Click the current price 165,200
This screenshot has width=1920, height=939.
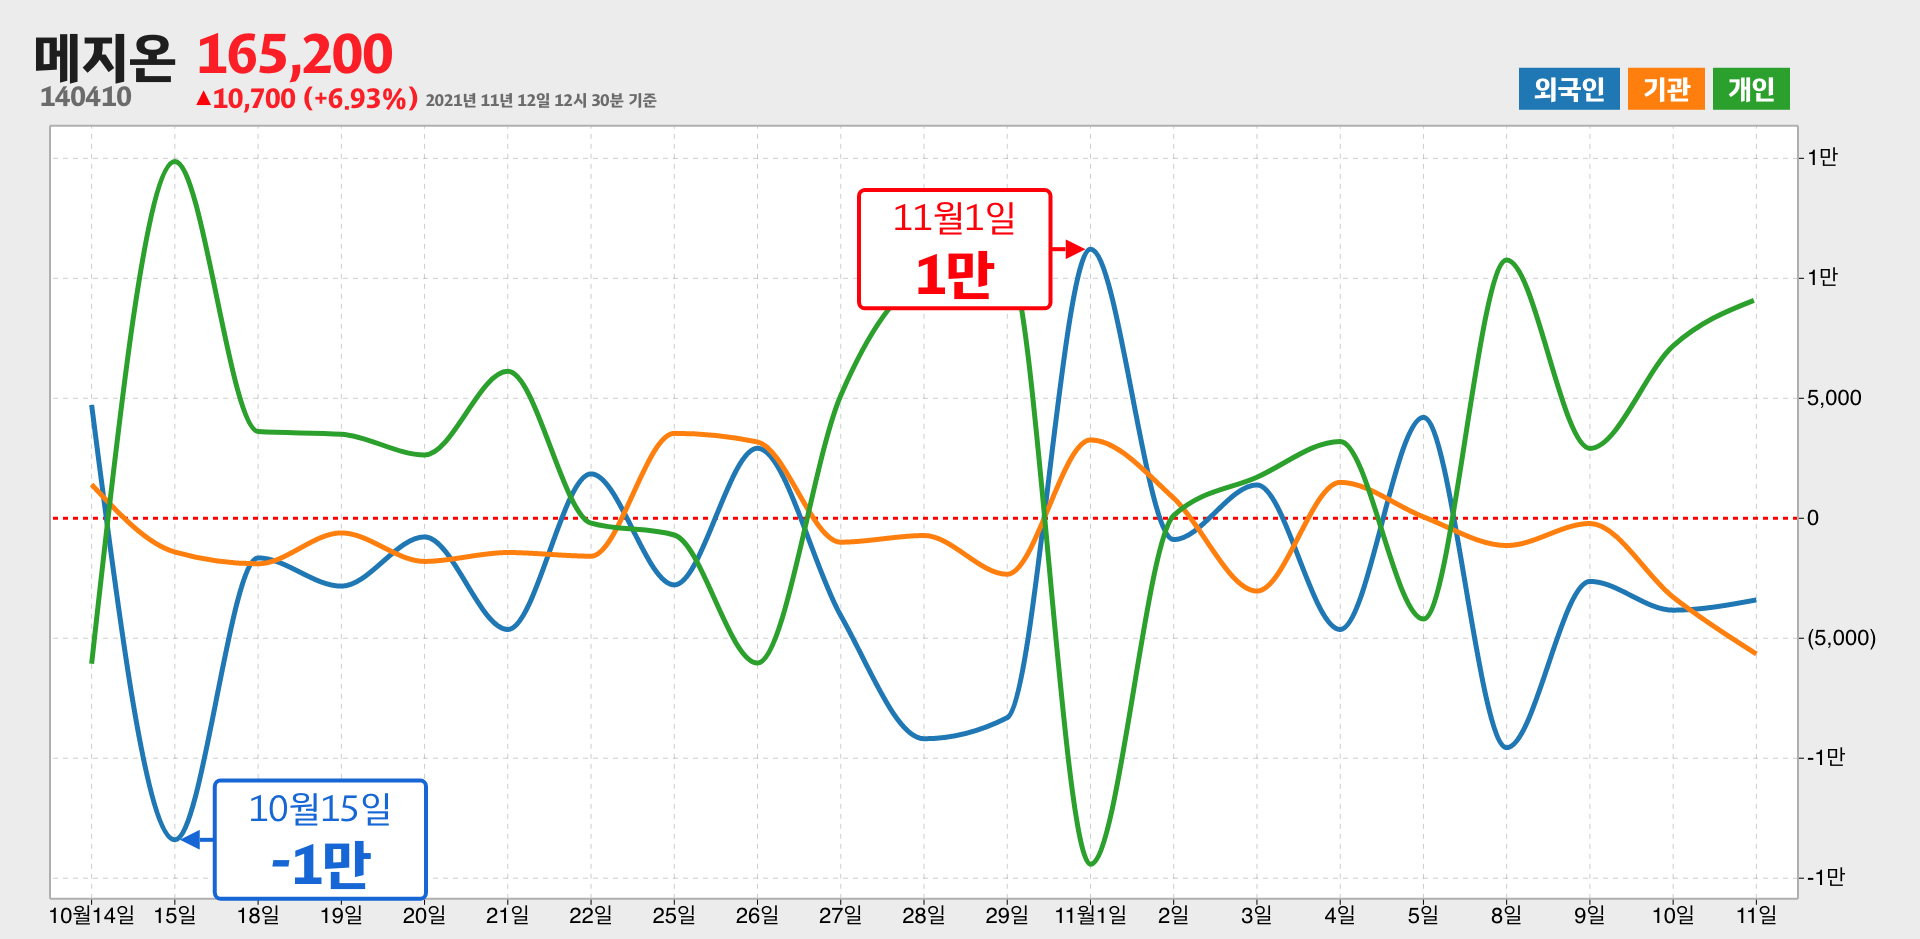click(295, 54)
